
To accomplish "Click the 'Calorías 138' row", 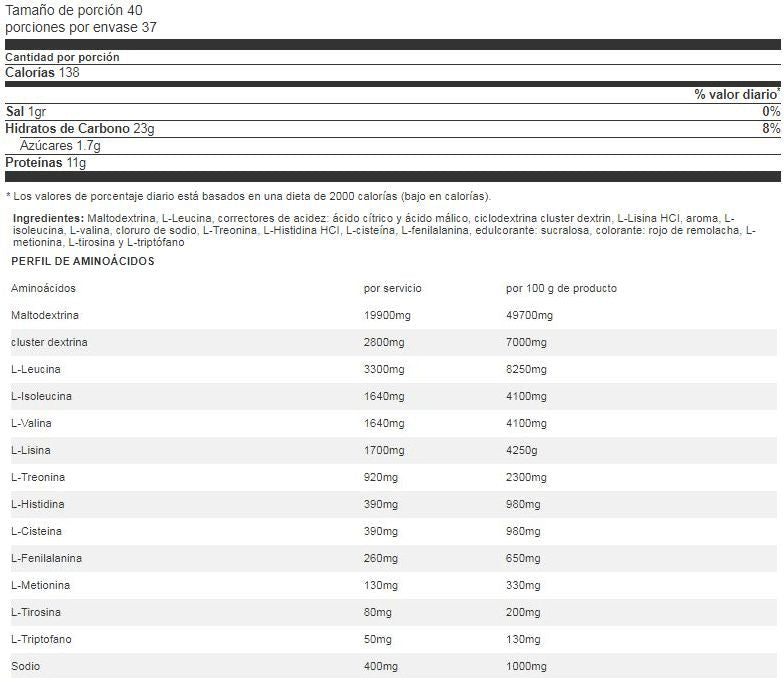I will click(42, 72).
